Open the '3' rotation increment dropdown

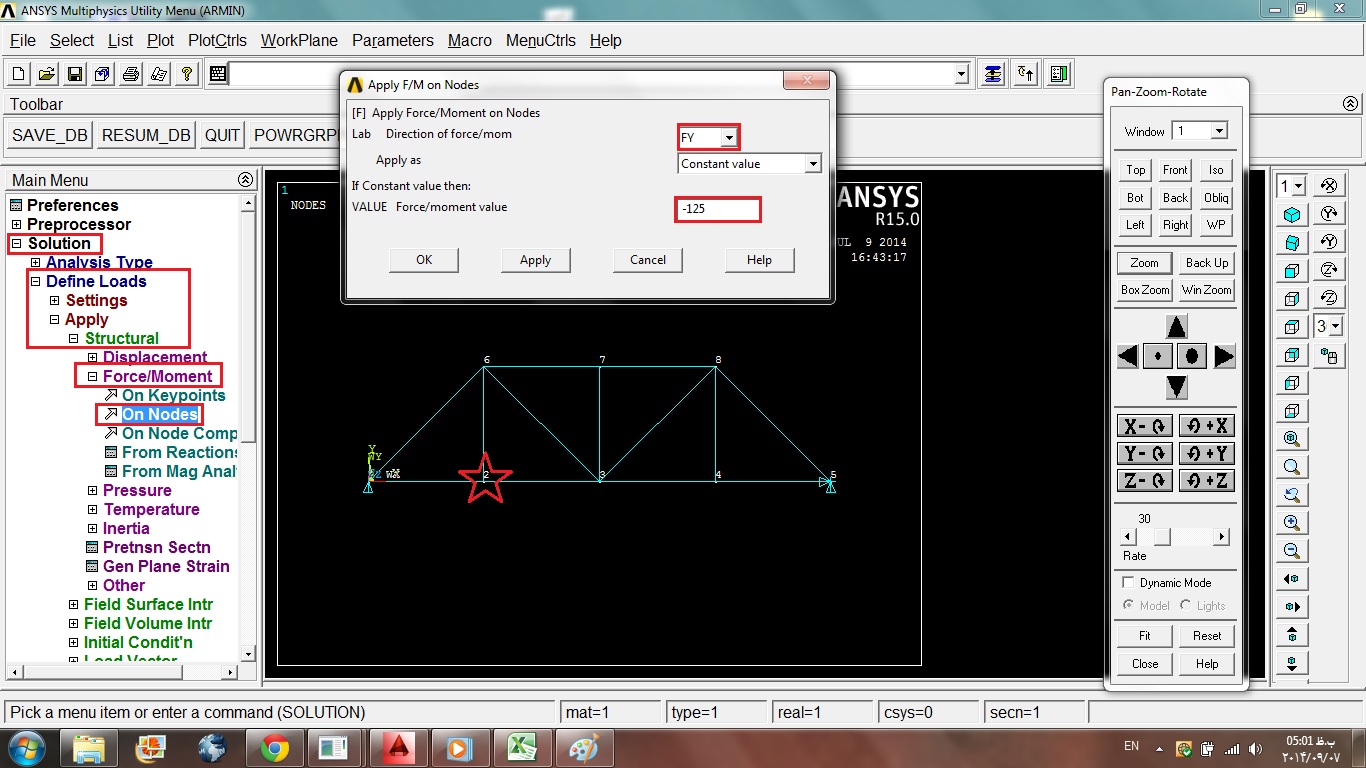(x=1337, y=326)
